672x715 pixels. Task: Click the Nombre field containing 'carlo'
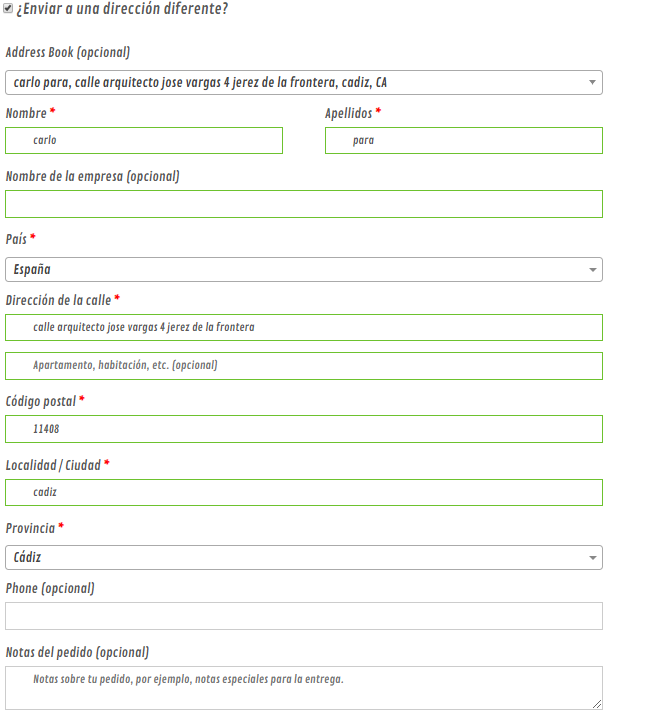[144, 140]
